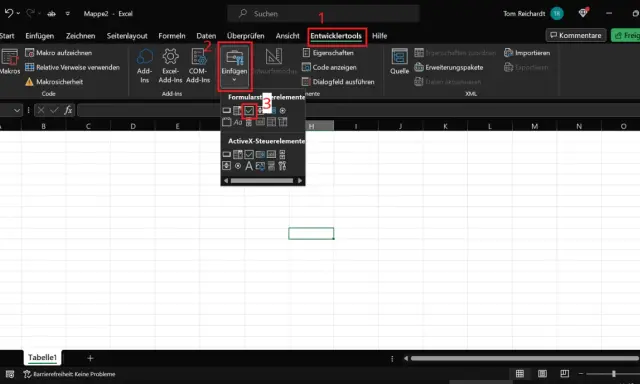Screen dimensions: 640x384
Task: Switch to the Seitenlayout tab
Action: [x=127, y=36]
